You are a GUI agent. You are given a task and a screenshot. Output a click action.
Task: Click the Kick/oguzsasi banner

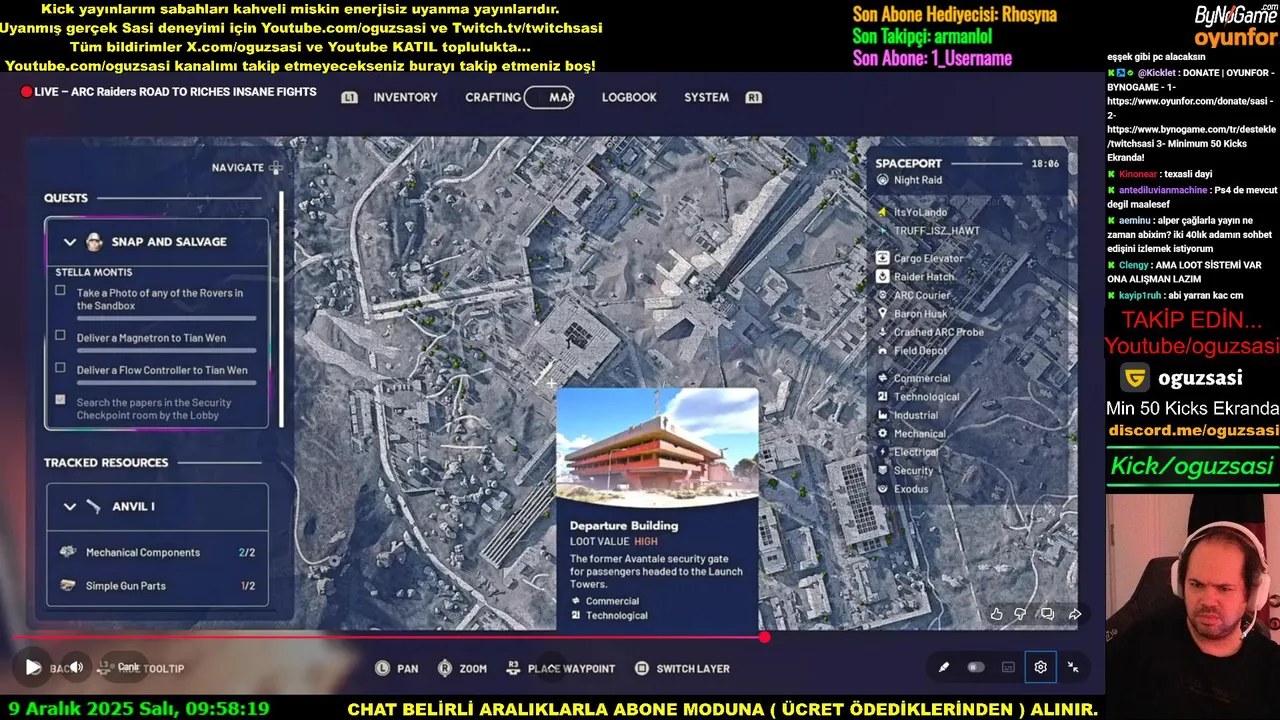(1192, 466)
